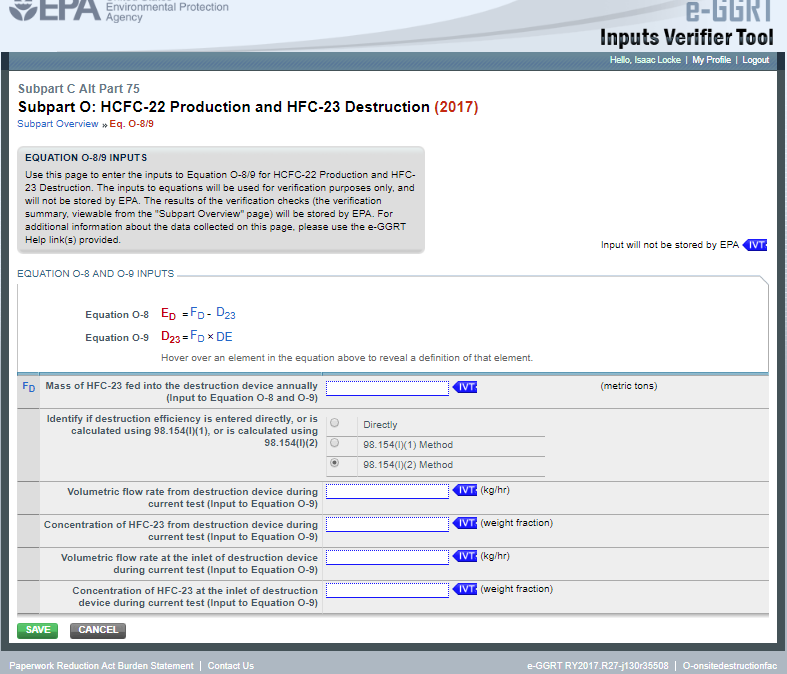Click the green SAVE button
This screenshot has height=674, width=787.
(x=38, y=630)
